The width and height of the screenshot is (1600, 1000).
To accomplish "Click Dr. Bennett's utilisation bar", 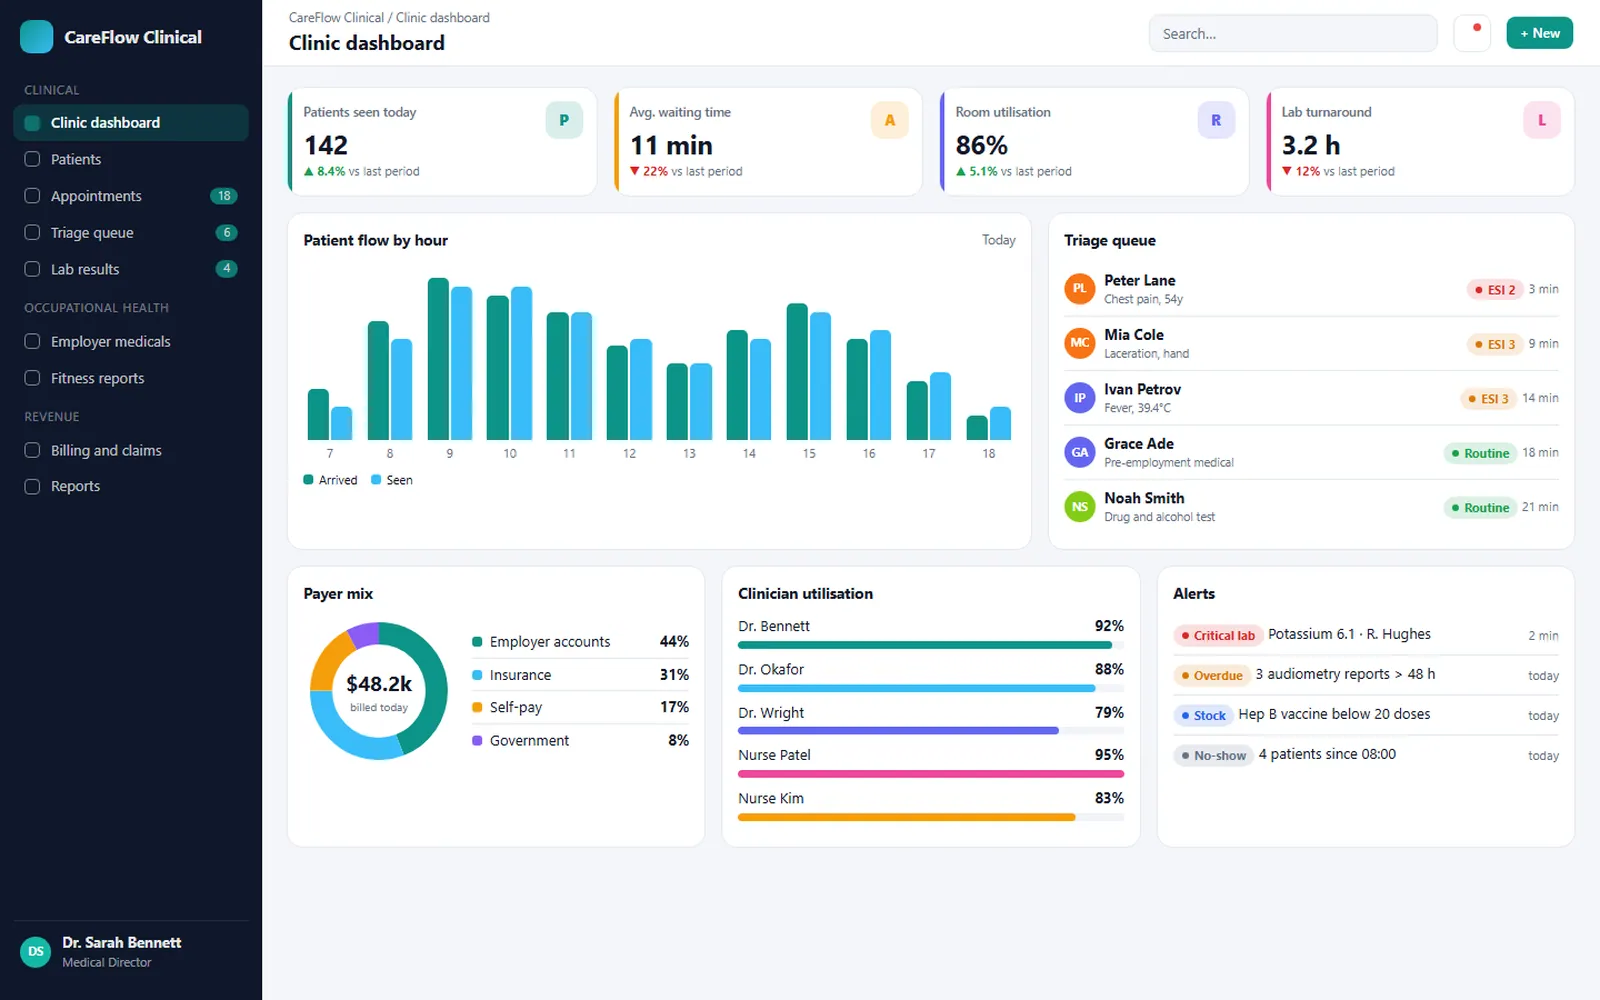I will (x=930, y=645).
